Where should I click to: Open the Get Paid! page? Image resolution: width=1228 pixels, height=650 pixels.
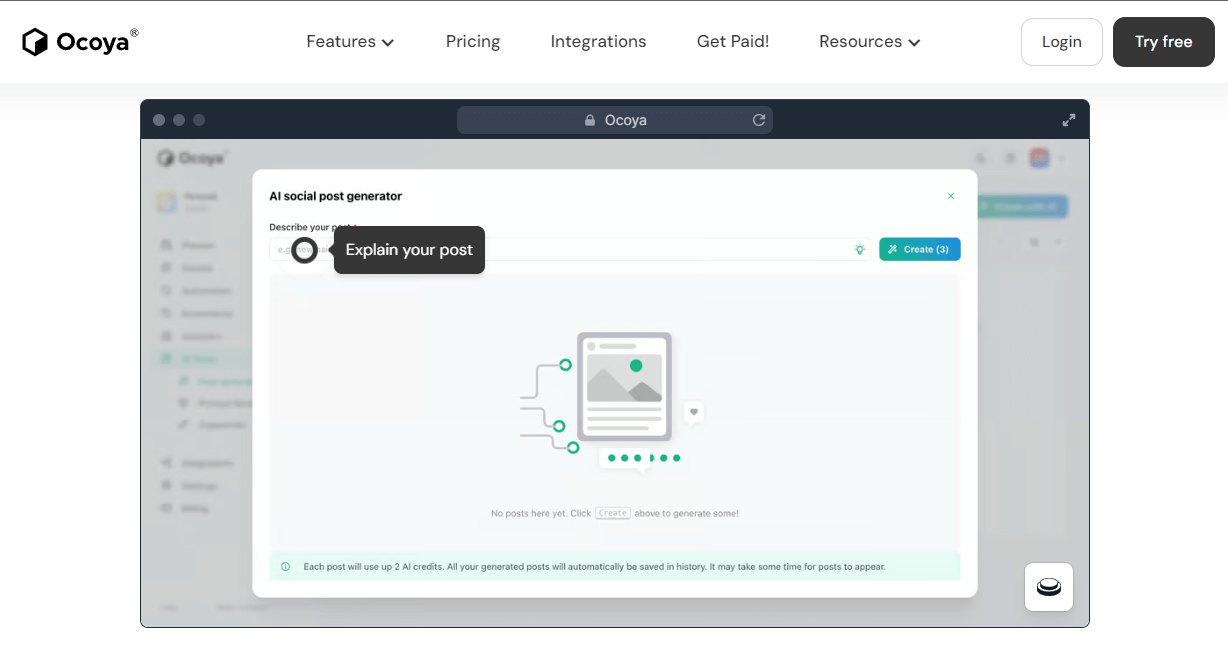click(x=733, y=42)
